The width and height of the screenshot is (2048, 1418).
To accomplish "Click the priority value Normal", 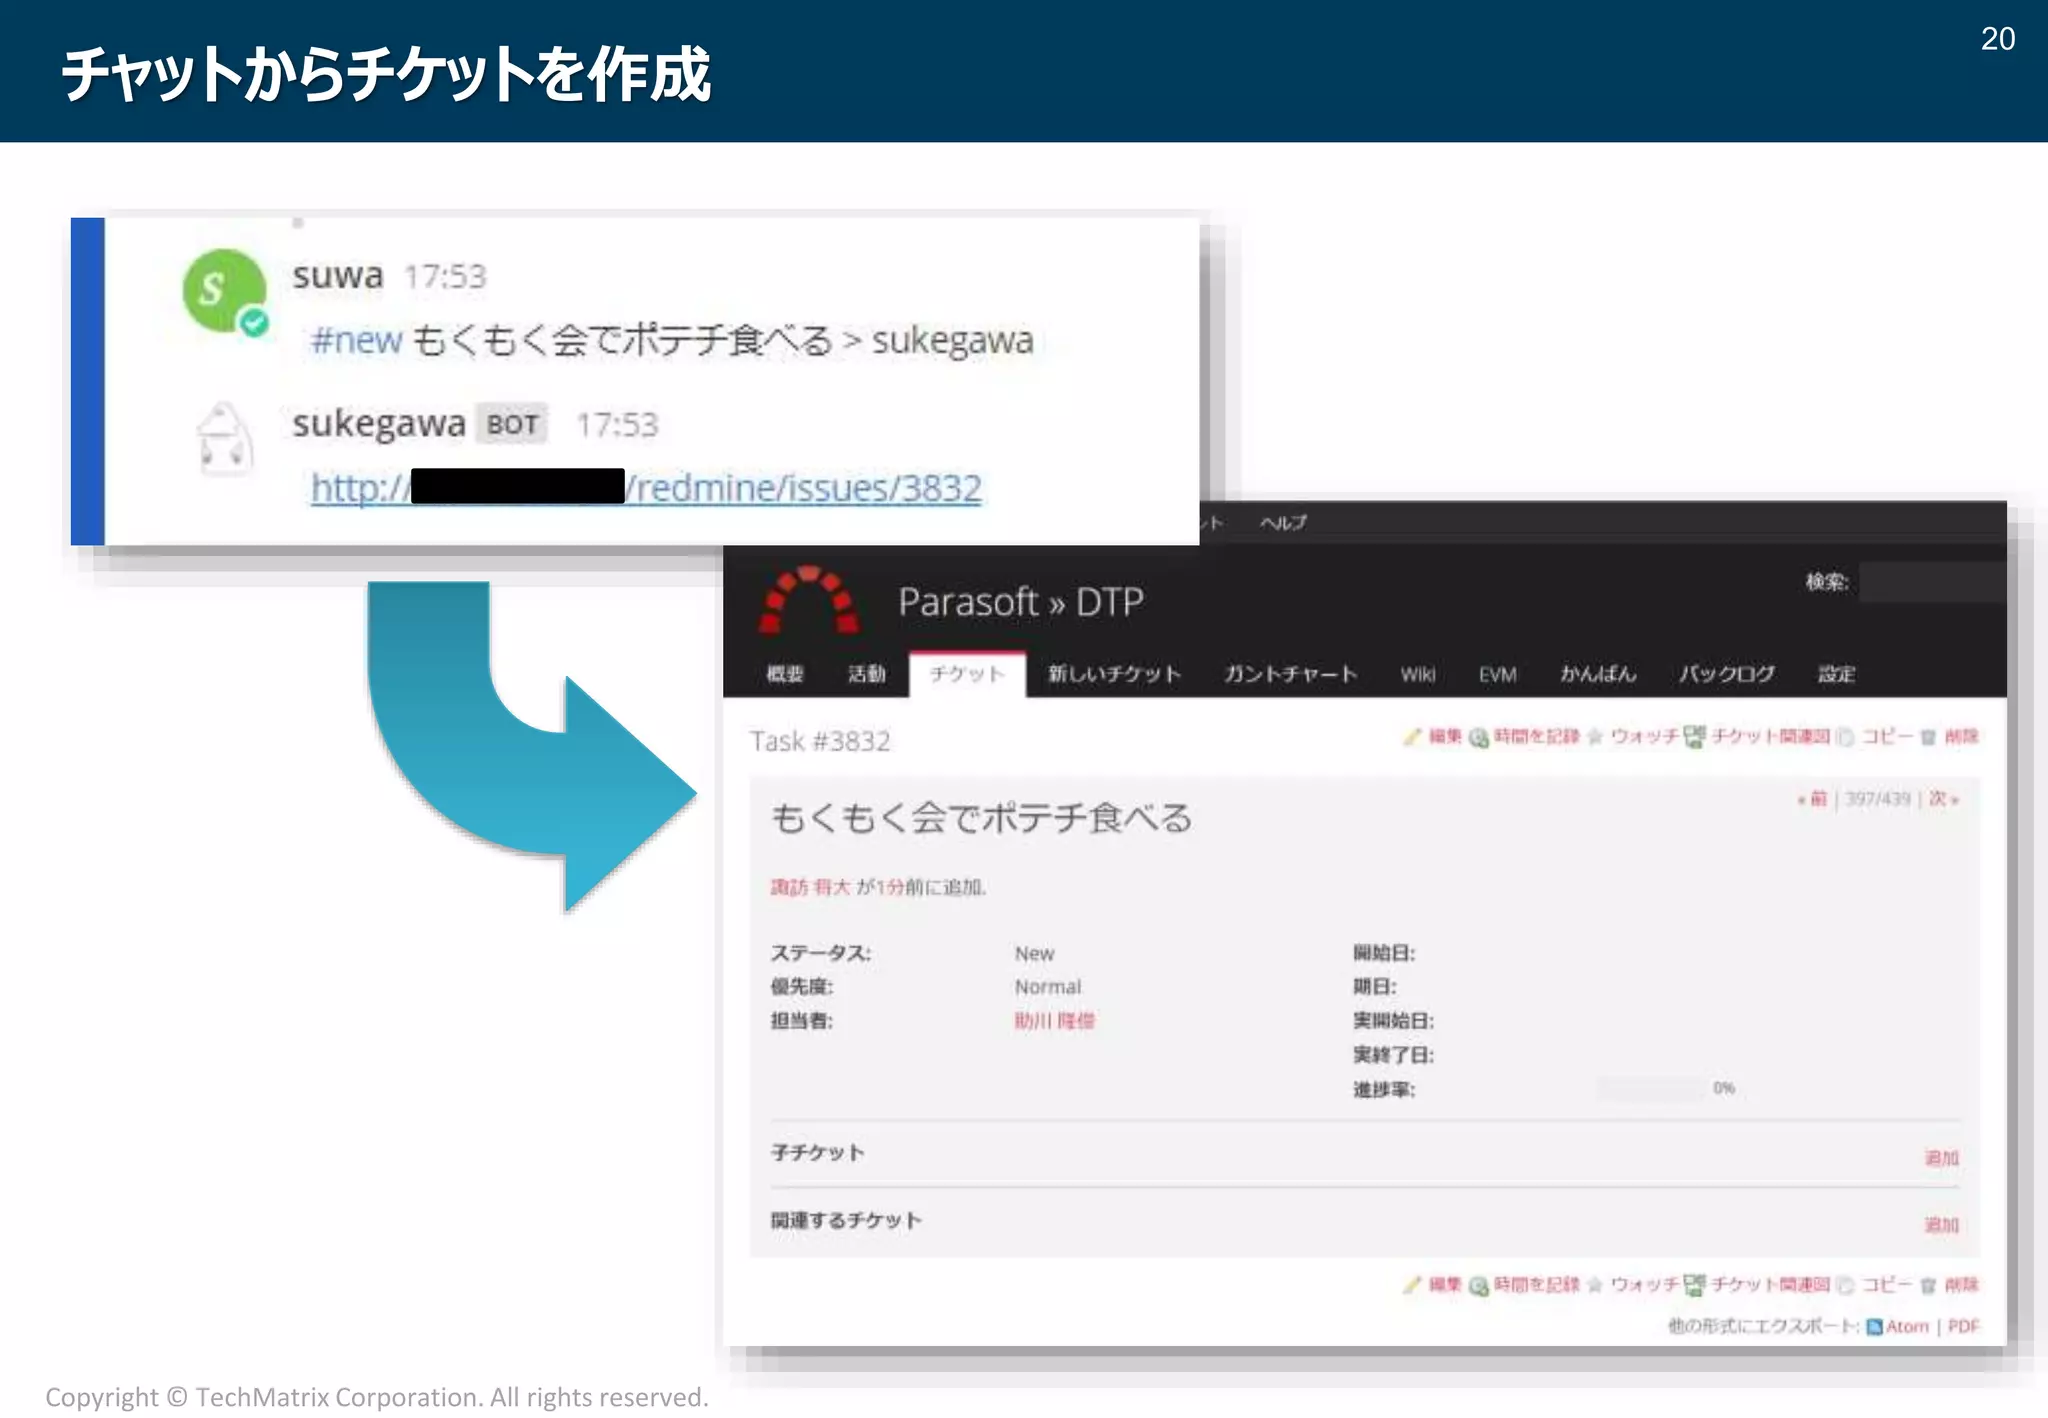I will 1047,987.
